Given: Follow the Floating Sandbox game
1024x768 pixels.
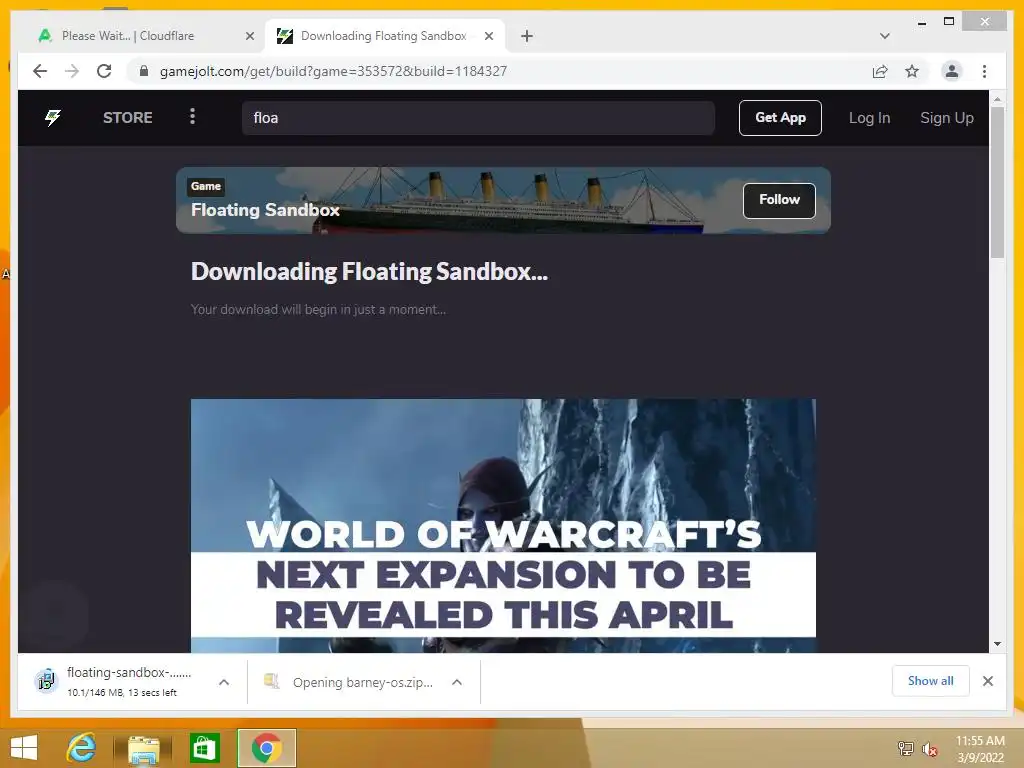Looking at the screenshot, I should tap(779, 200).
